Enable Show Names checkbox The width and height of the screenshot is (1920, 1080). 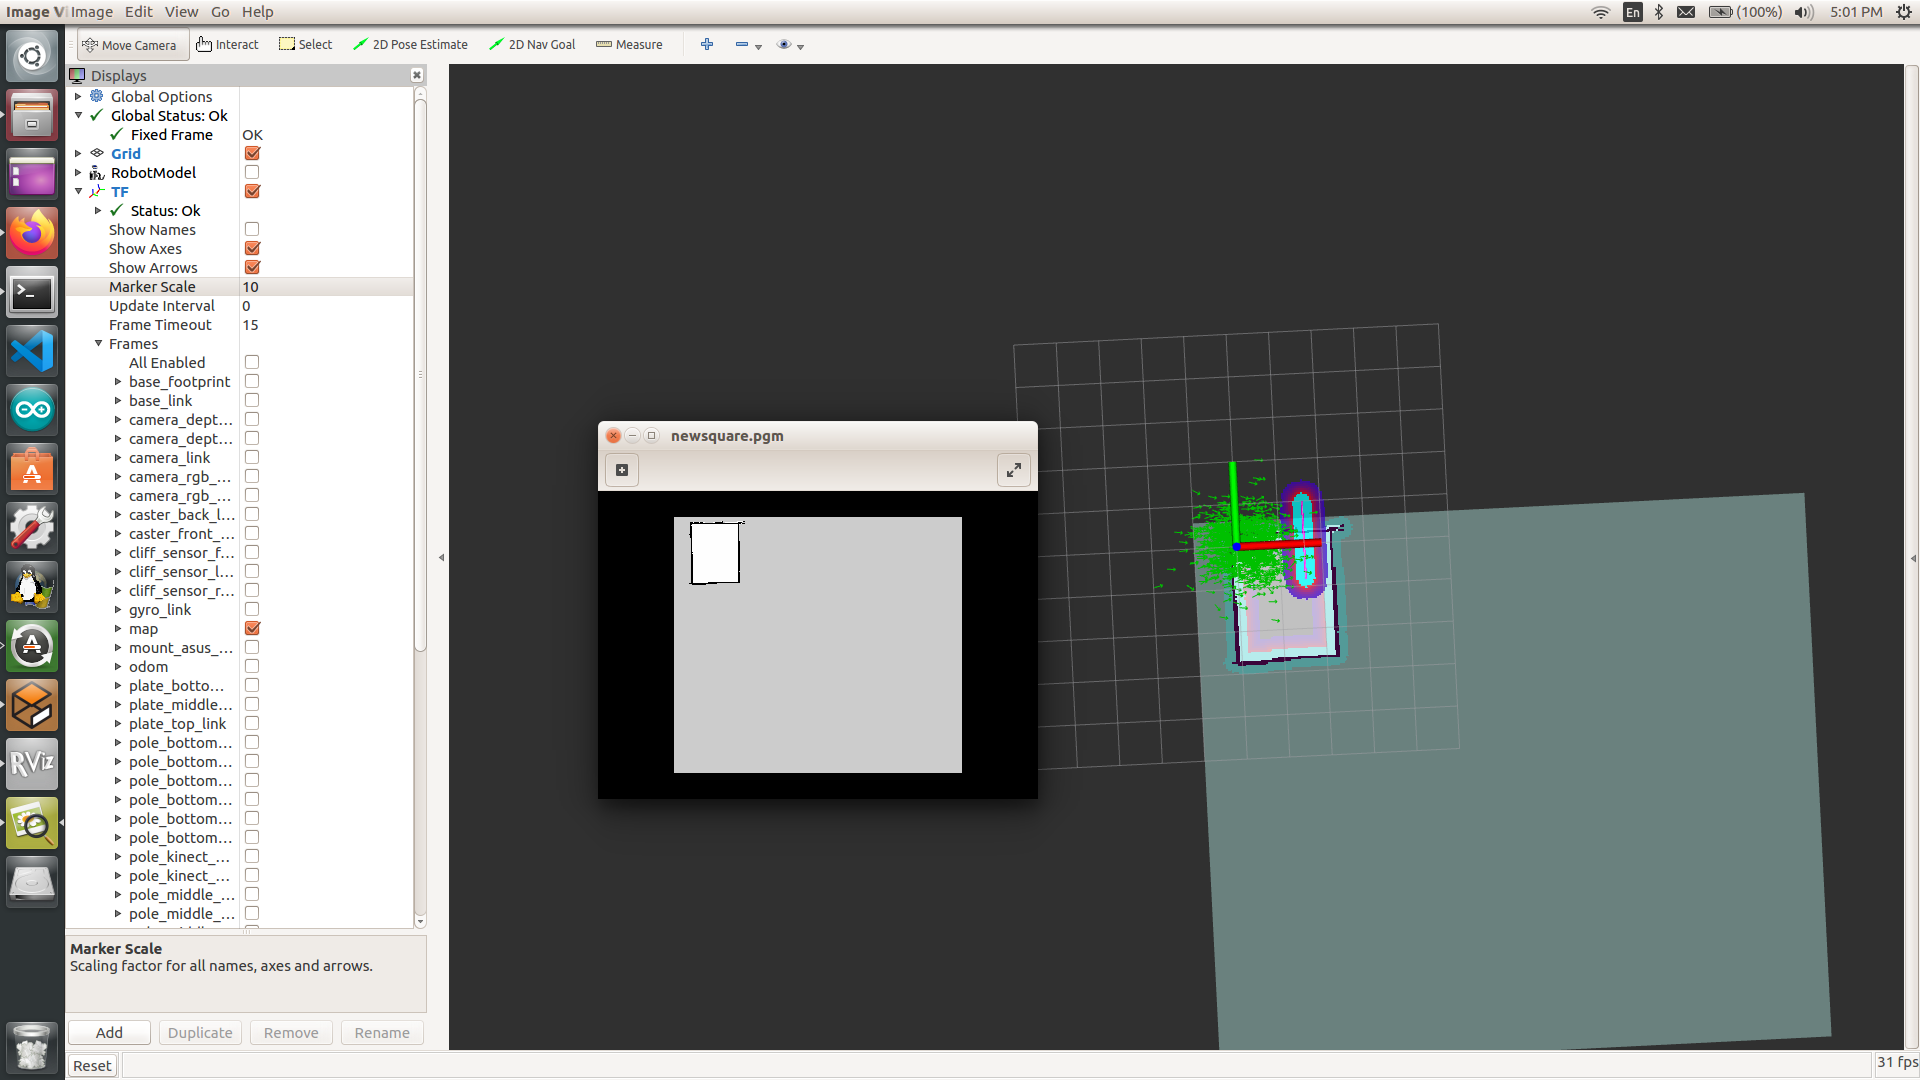click(x=252, y=230)
